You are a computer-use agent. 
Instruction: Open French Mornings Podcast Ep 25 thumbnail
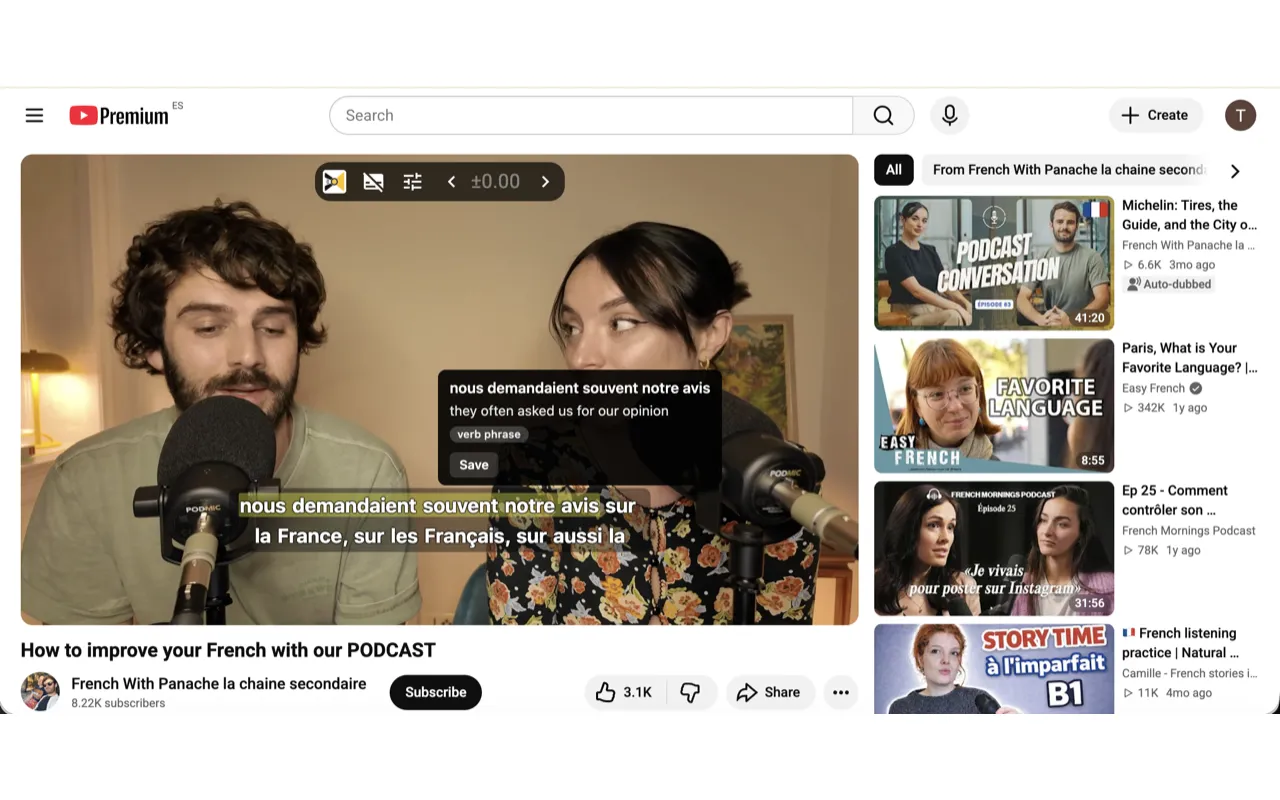[994, 548]
